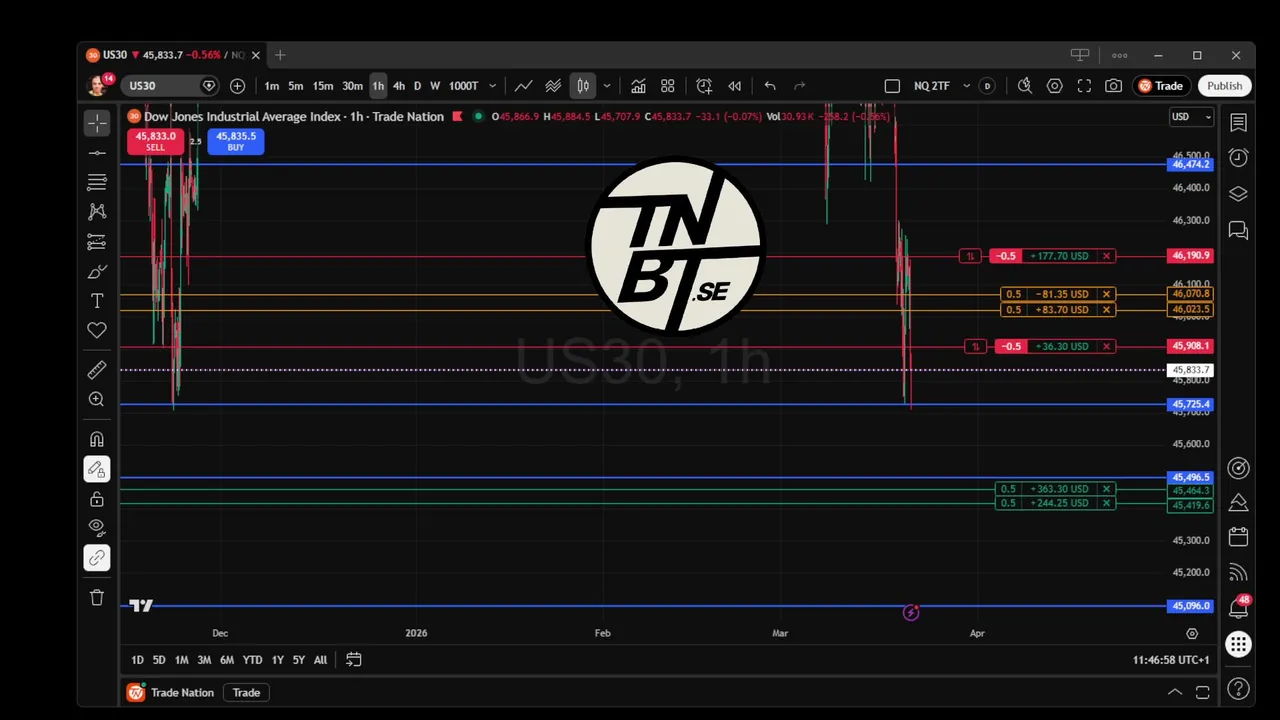Open the news feed icon in right sidebar
Screen dimensions: 1280x720
coord(1238,572)
